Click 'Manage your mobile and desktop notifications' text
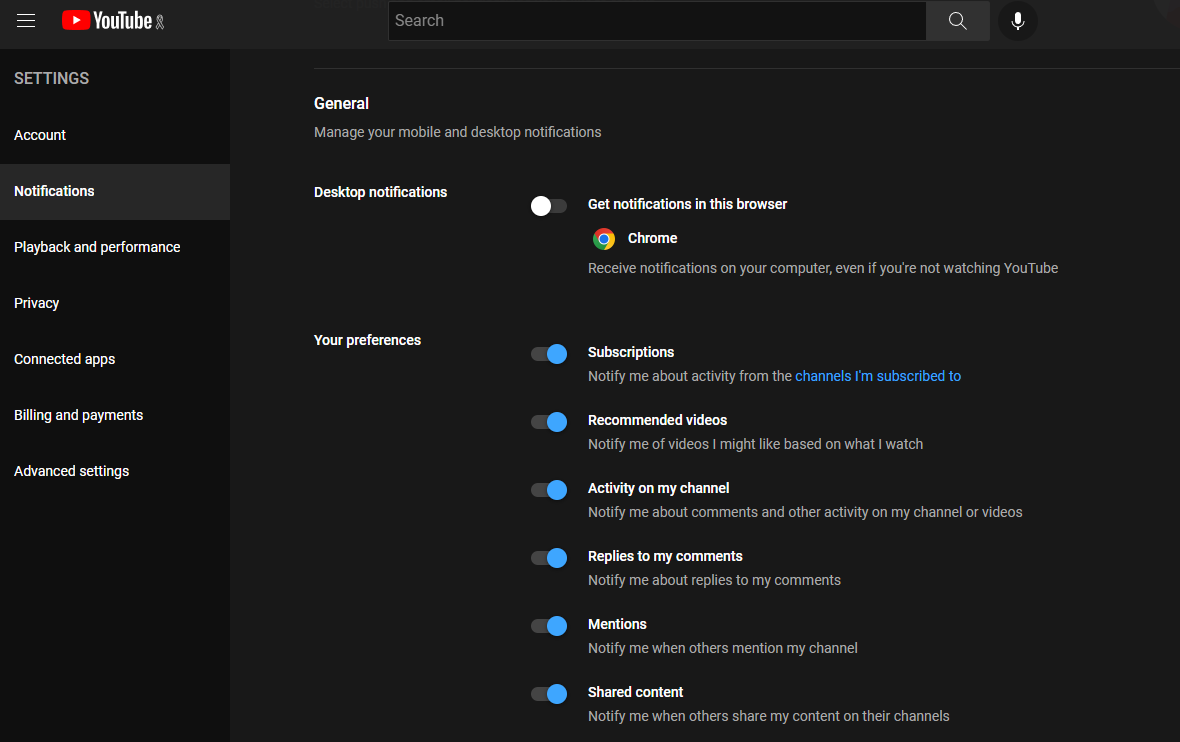 (x=458, y=132)
